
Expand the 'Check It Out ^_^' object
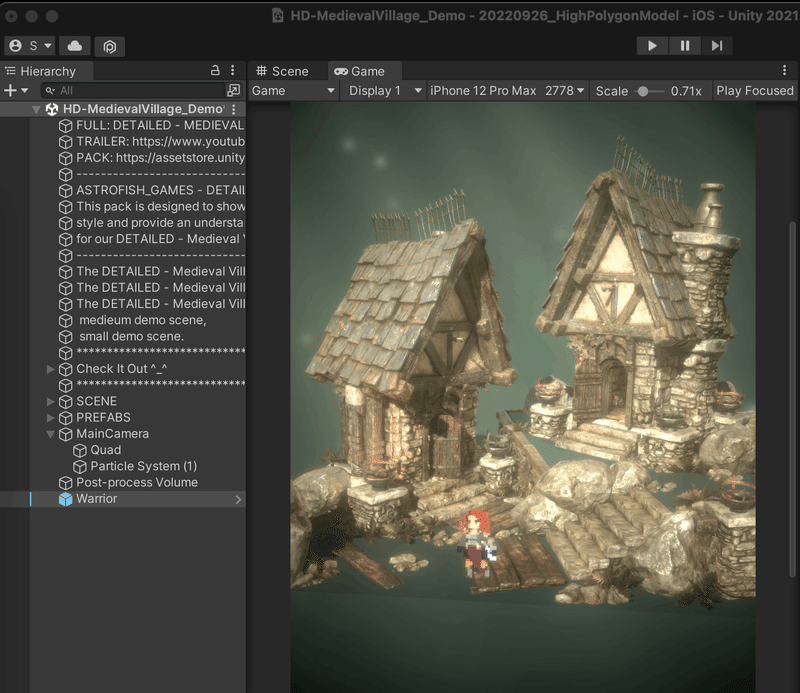point(50,369)
